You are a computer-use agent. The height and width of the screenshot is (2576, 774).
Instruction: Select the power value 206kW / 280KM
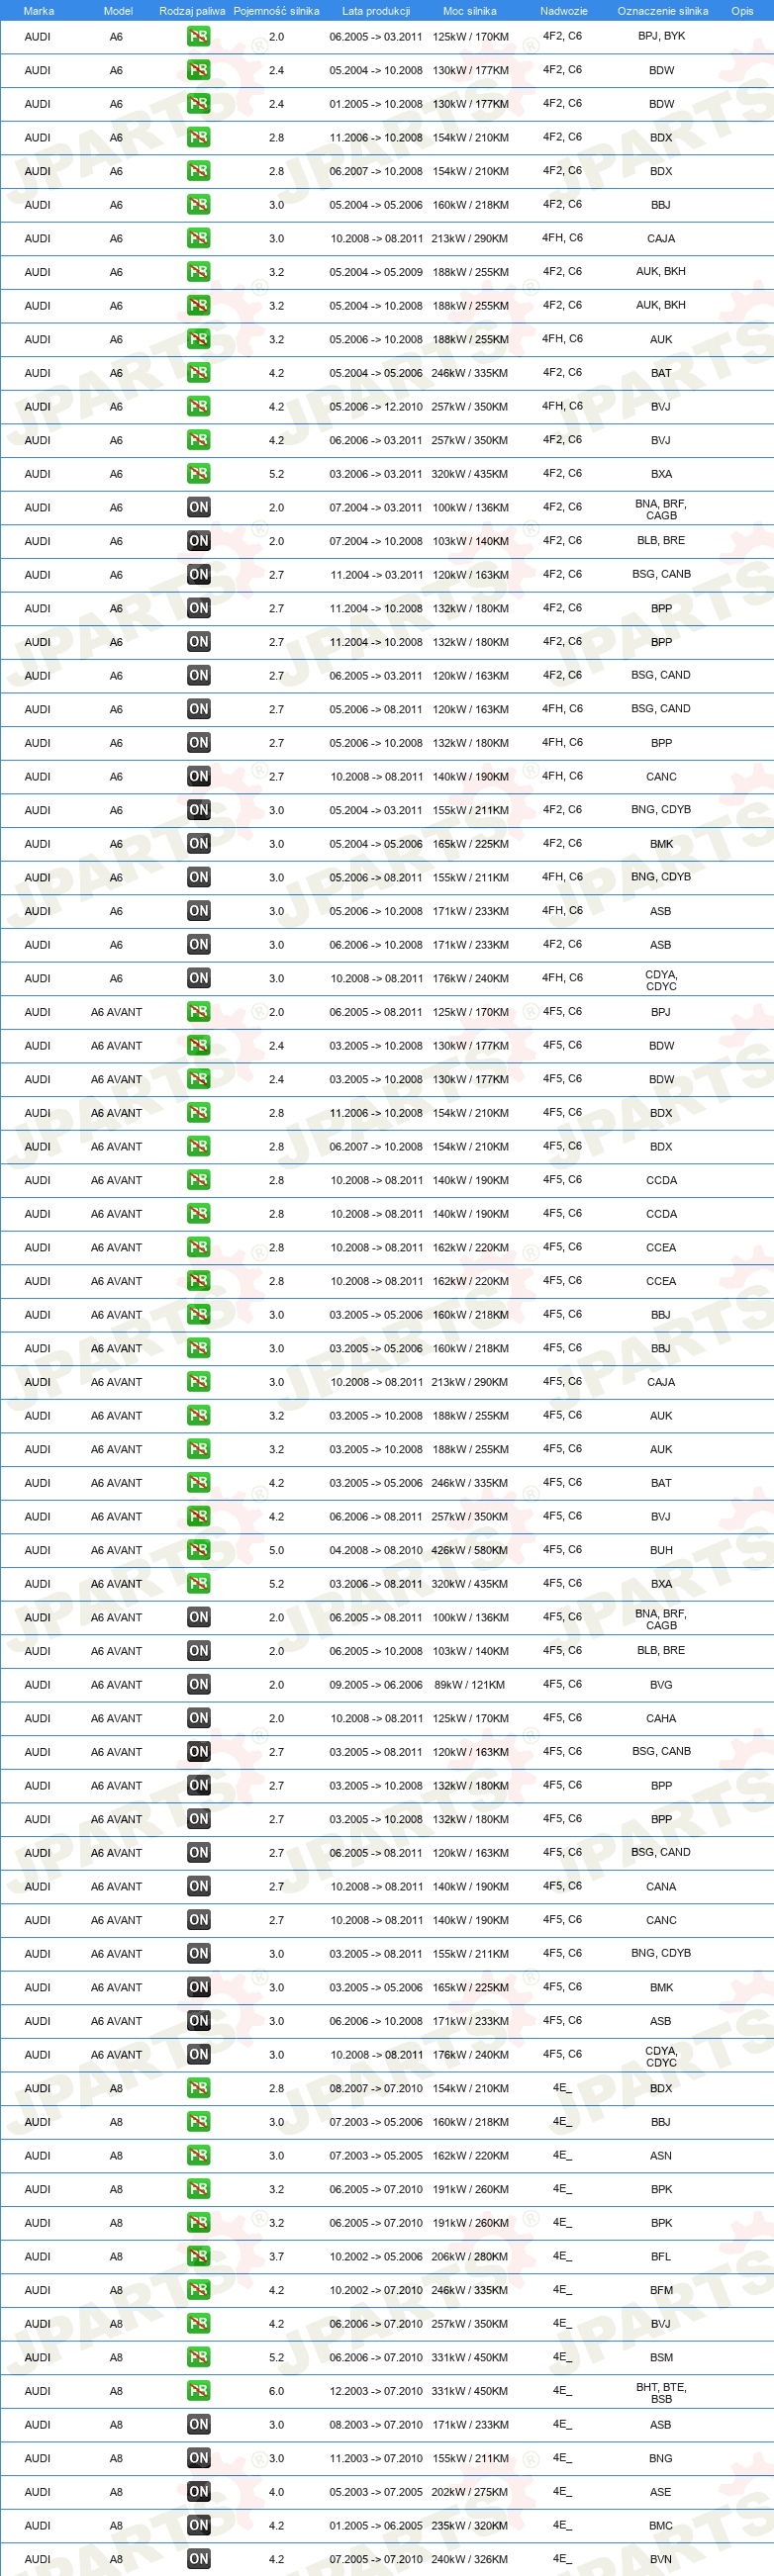pyautogui.click(x=470, y=2256)
